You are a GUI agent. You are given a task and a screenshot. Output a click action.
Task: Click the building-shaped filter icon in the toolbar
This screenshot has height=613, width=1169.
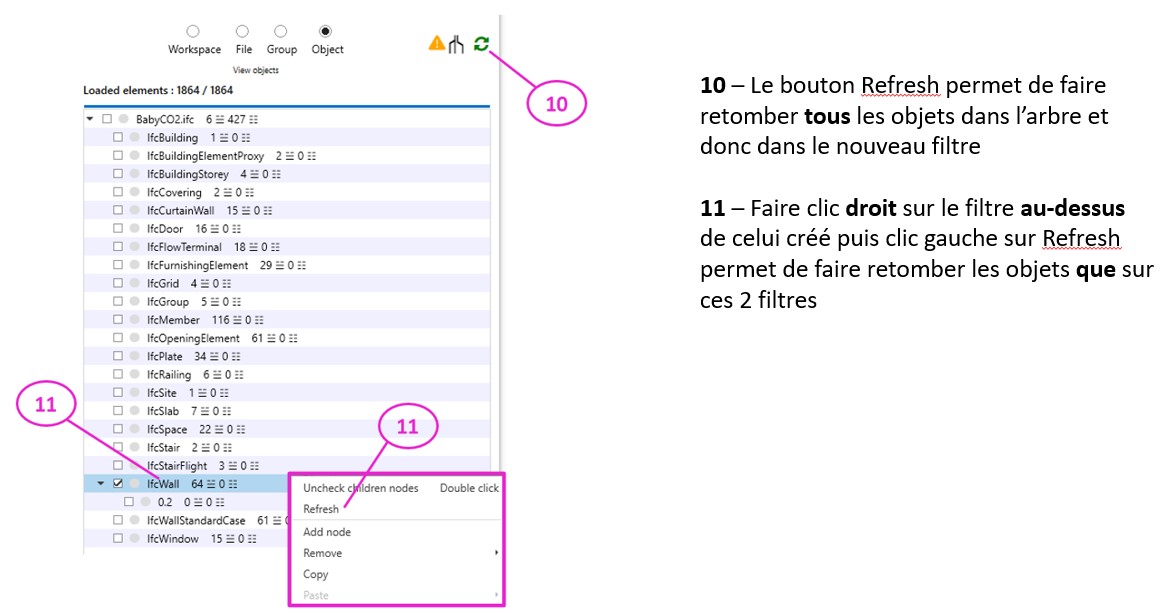[x=456, y=44]
